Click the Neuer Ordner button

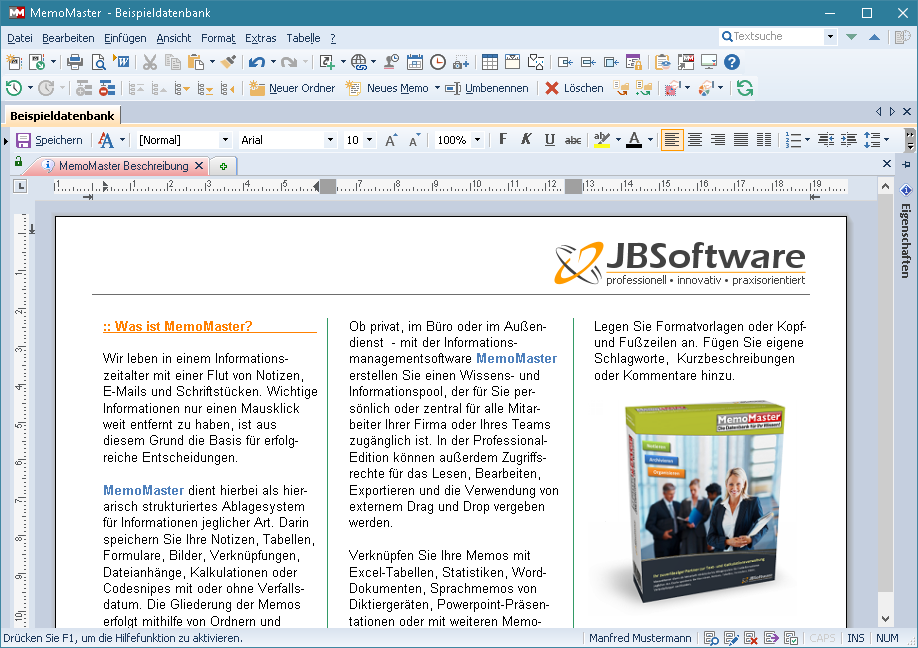tap(292, 88)
